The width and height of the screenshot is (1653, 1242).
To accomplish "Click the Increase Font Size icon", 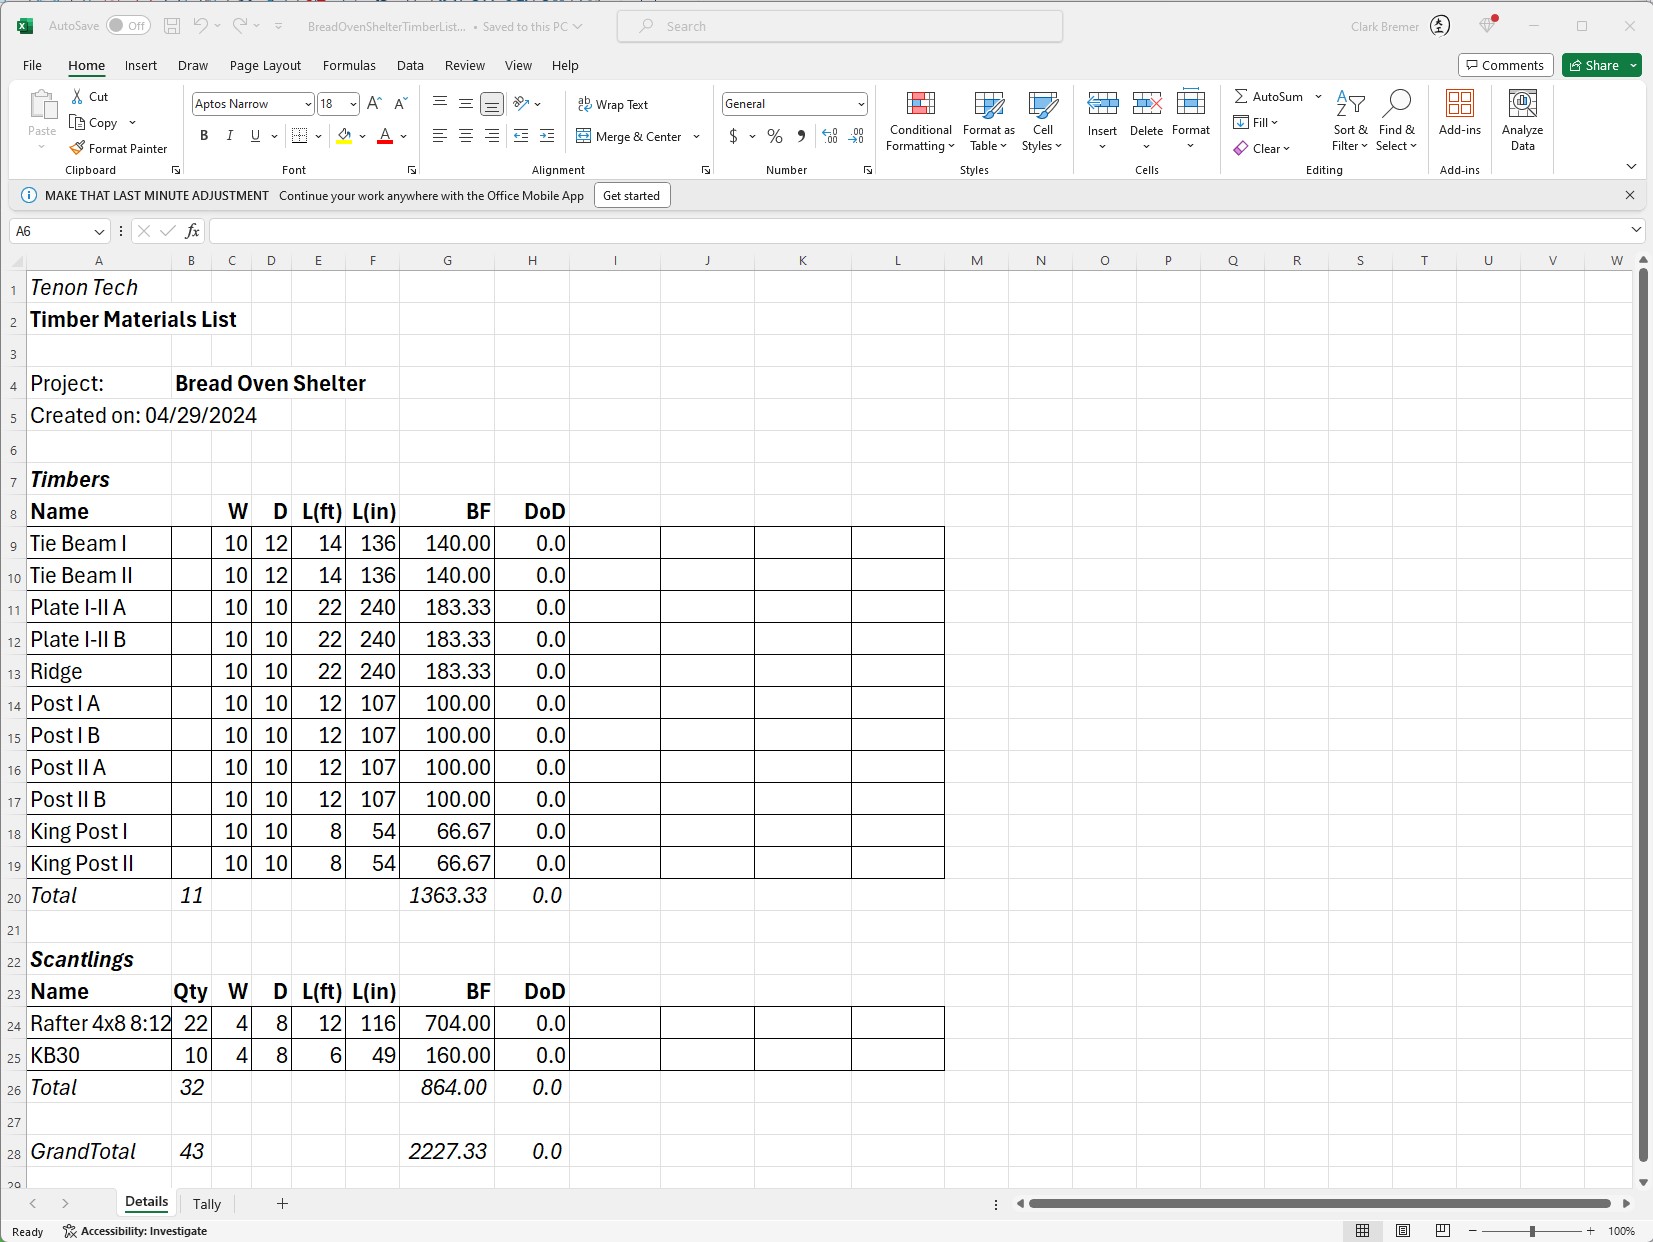I will (x=374, y=104).
